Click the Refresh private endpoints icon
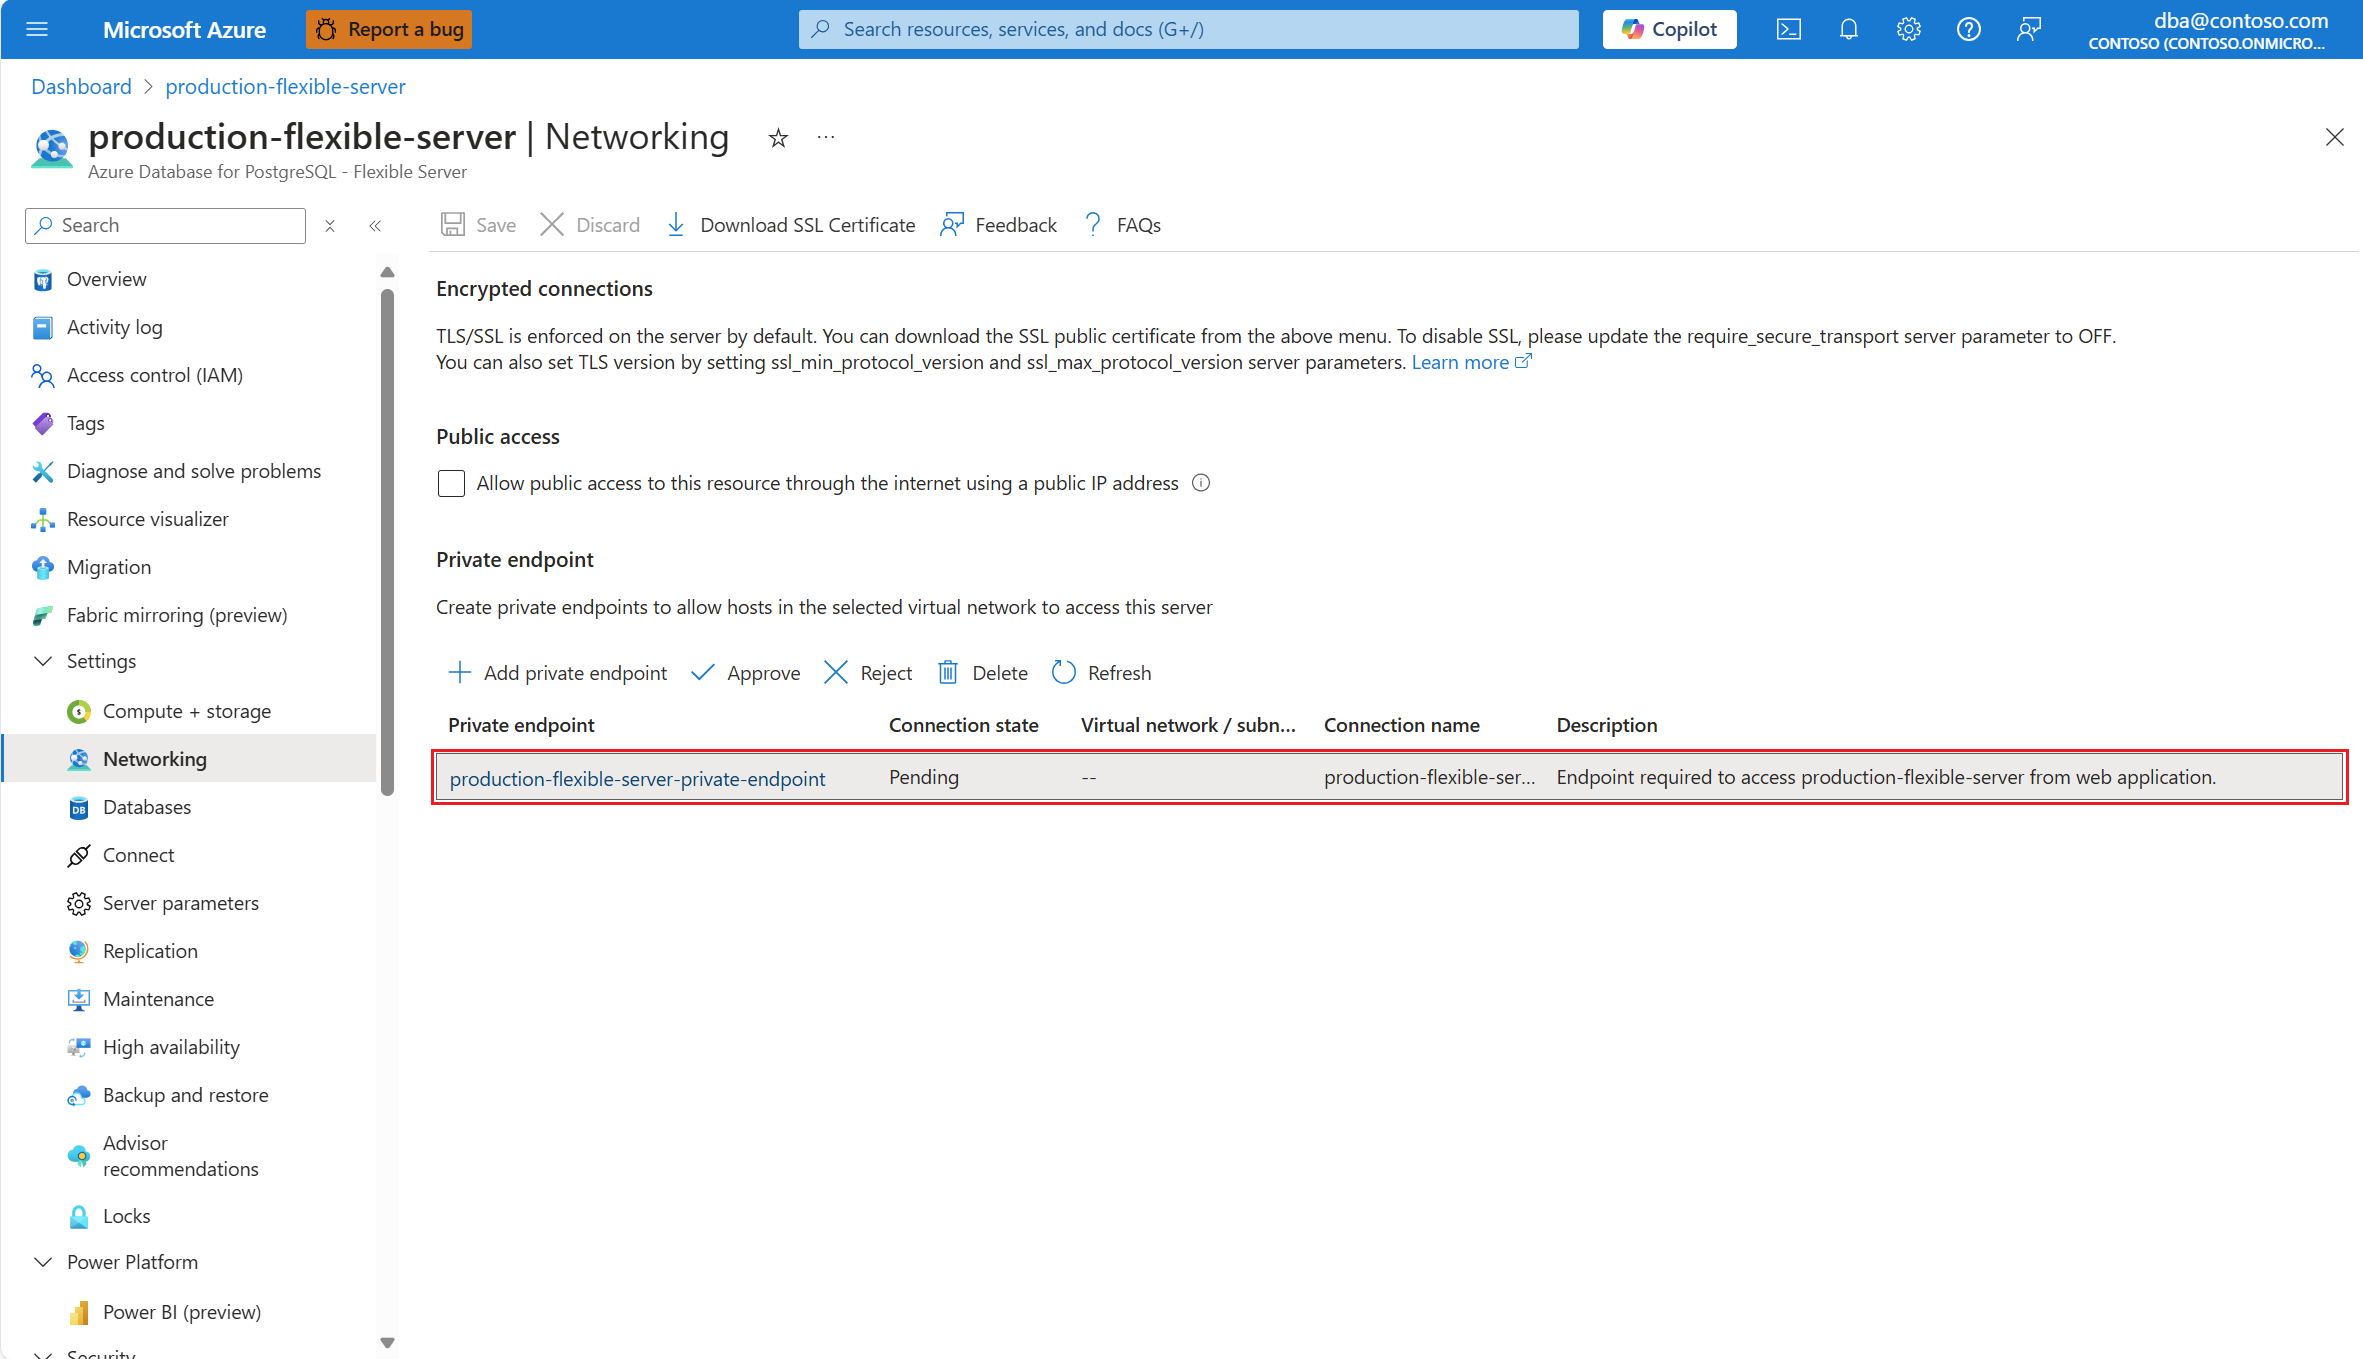2363x1359 pixels. [x=1064, y=673]
